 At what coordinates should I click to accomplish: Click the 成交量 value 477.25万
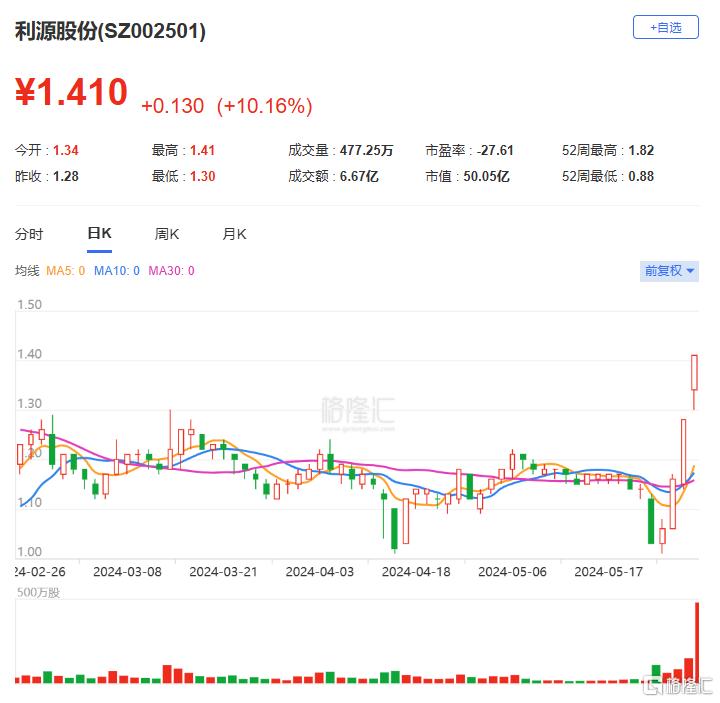tap(366, 151)
